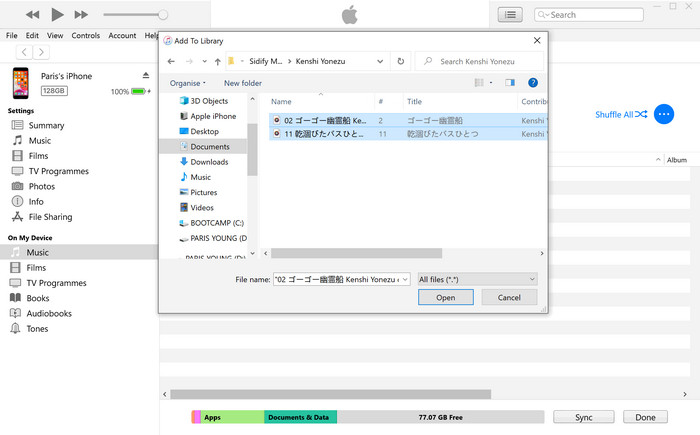Screen dimensions: 700x435
Task: Open dialog help icon
Action: [533, 83]
